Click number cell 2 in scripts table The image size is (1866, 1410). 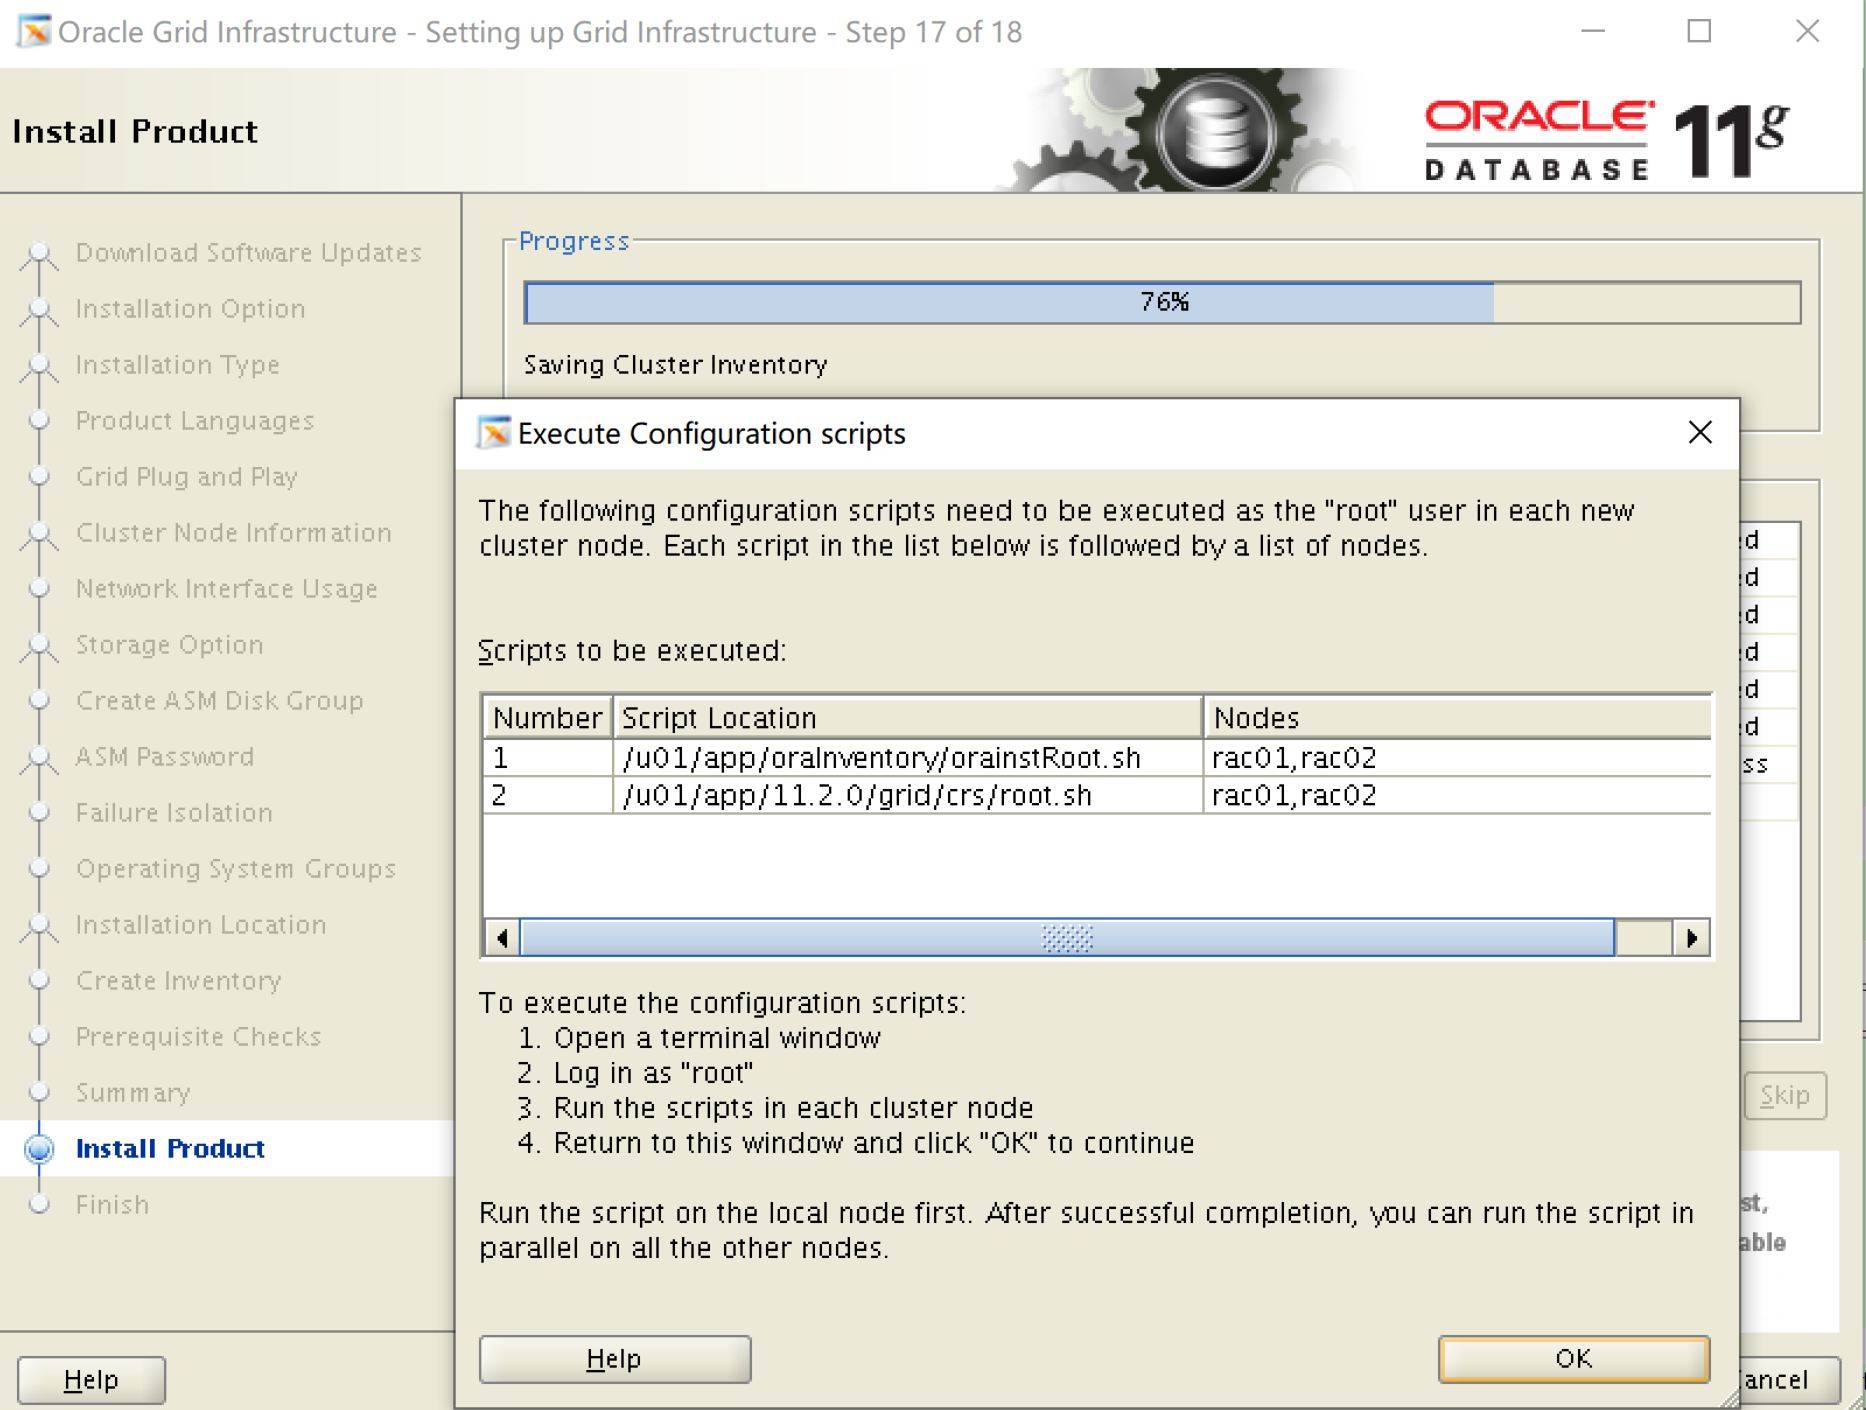547,795
